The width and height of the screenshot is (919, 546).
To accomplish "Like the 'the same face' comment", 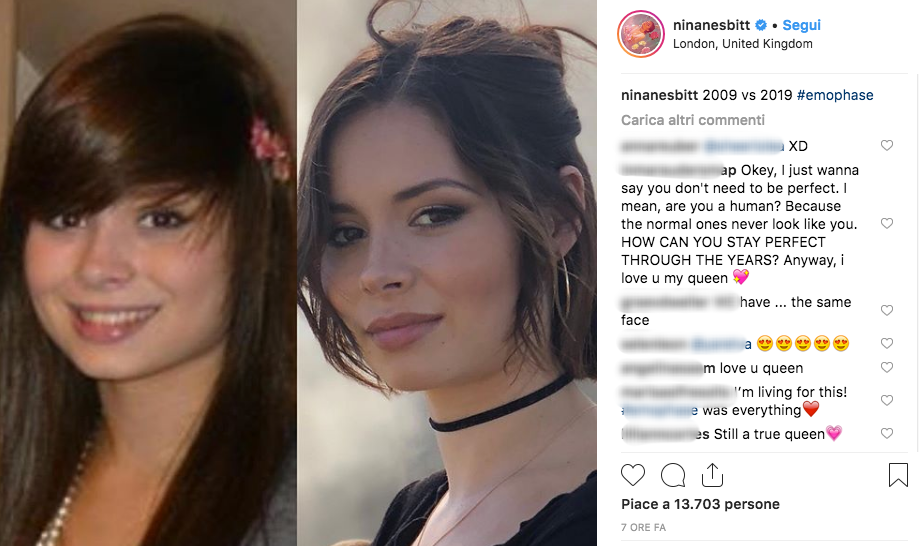I will 887,310.
